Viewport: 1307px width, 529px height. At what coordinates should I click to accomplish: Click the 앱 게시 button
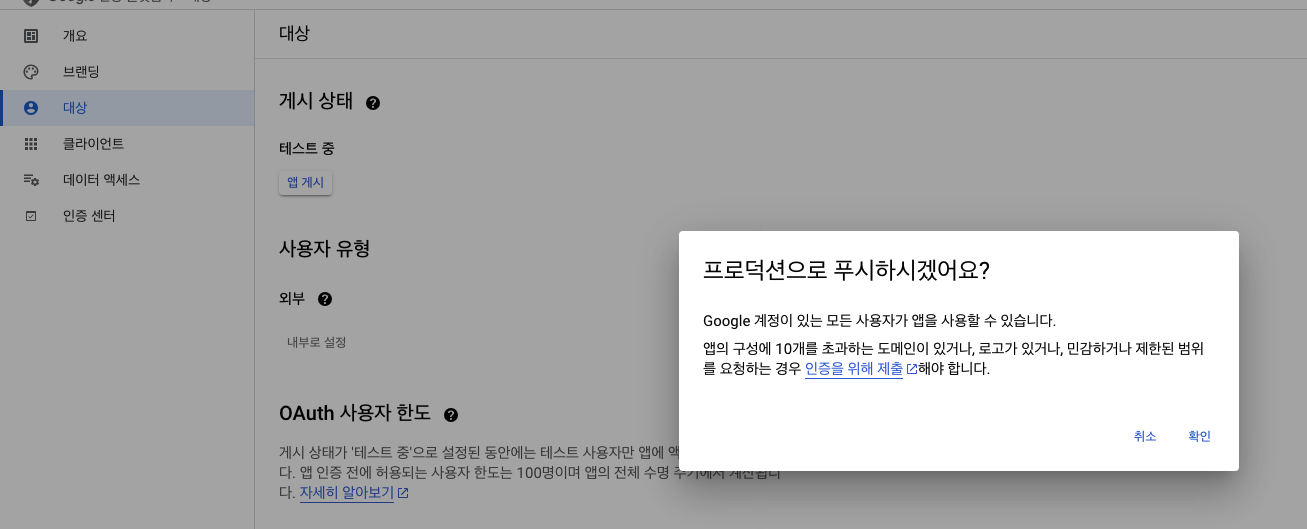click(305, 182)
